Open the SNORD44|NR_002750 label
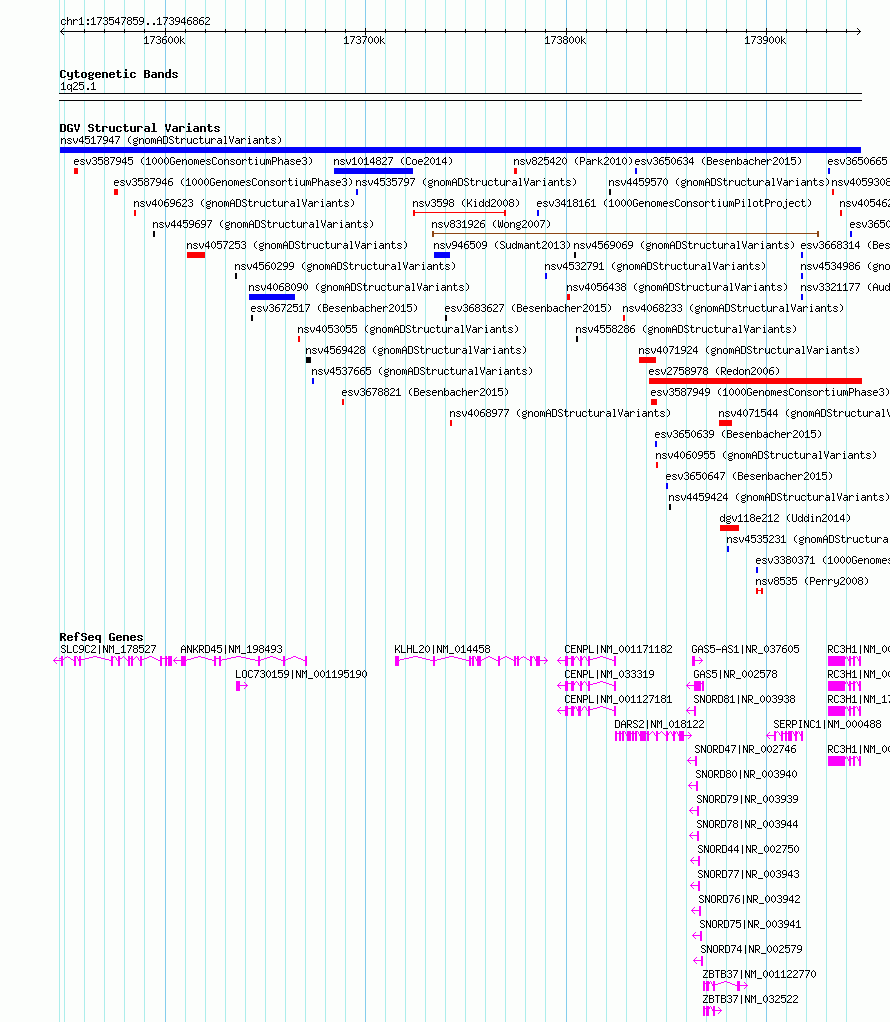The height and width of the screenshot is (1022, 890). (749, 849)
